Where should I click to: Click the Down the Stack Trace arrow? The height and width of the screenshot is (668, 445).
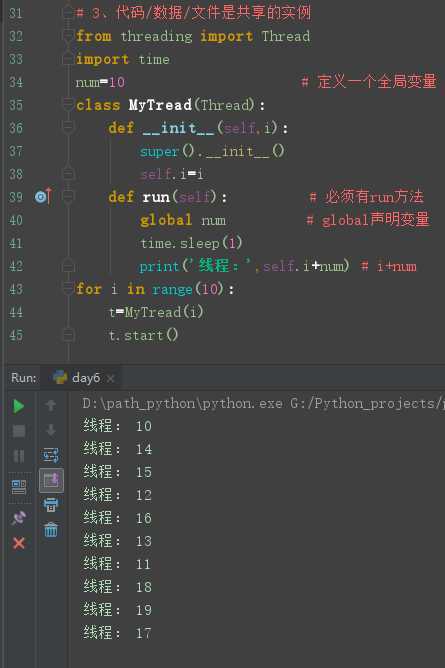coord(51,430)
